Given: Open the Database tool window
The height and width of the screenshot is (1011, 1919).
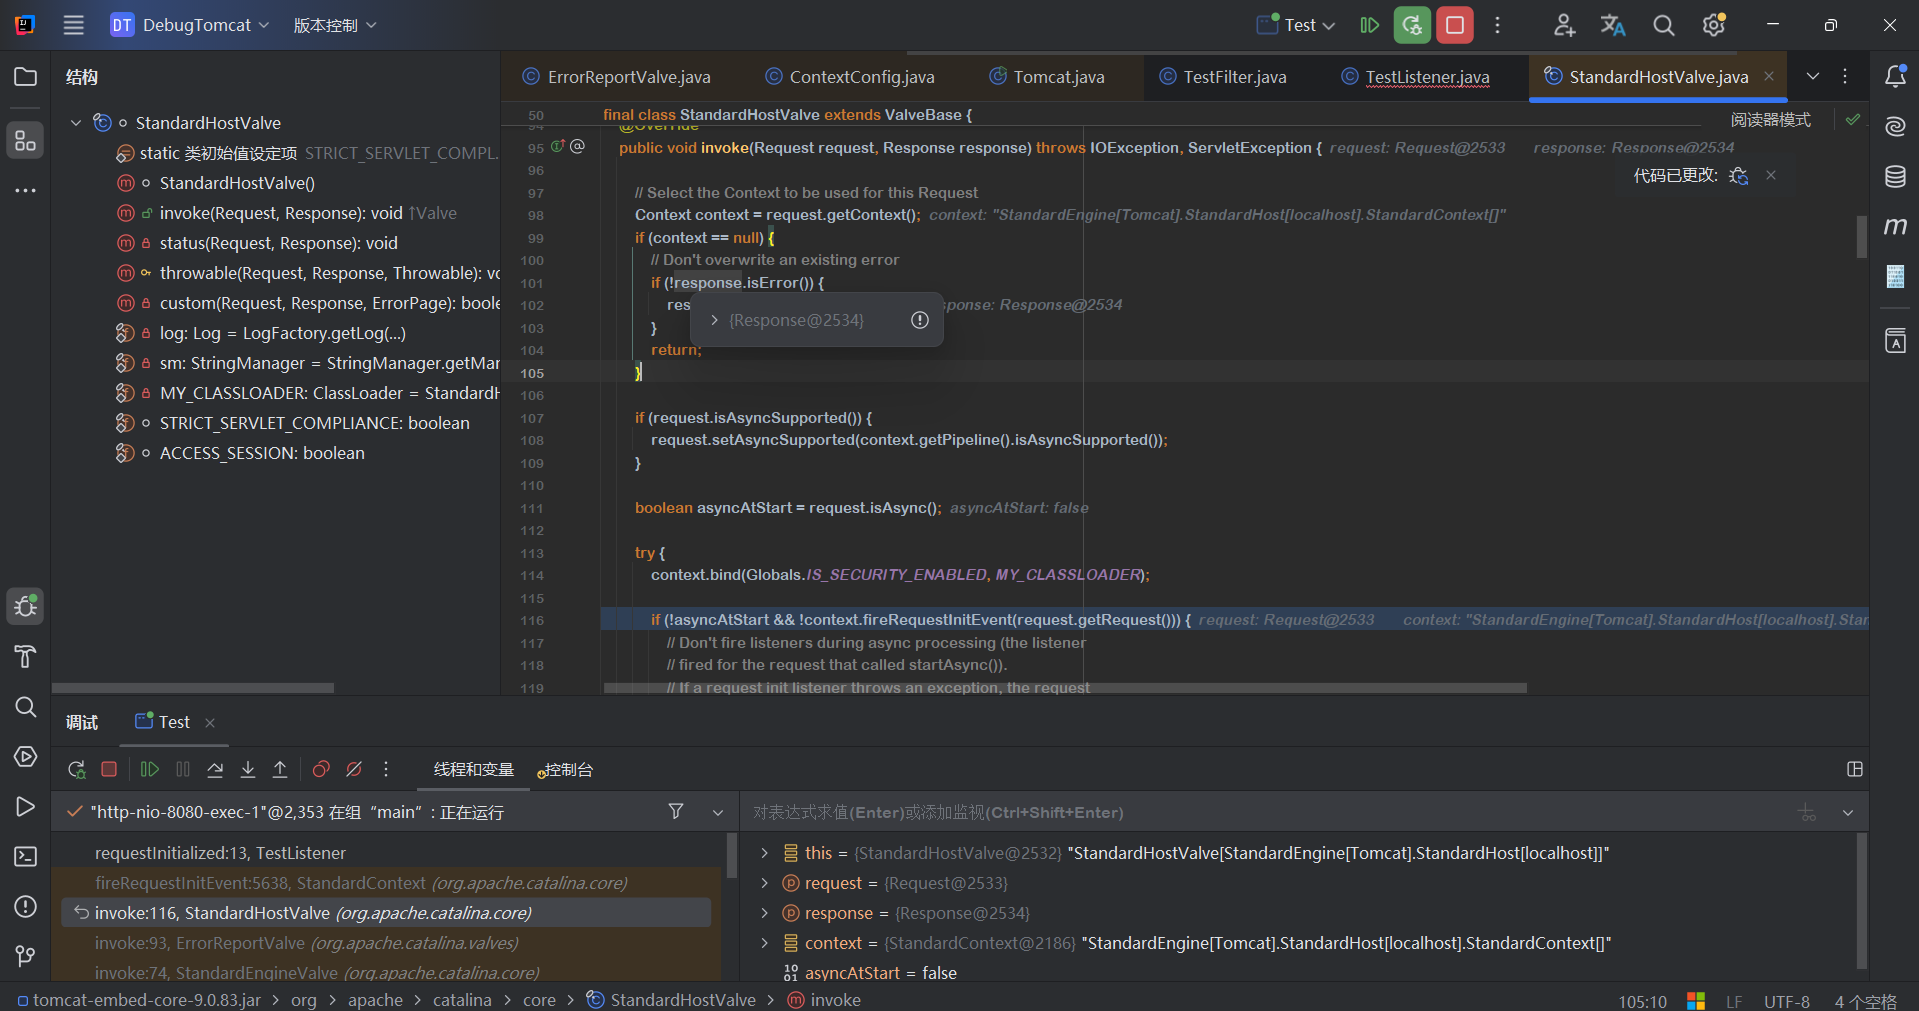Looking at the screenshot, I should pos(1895,177).
